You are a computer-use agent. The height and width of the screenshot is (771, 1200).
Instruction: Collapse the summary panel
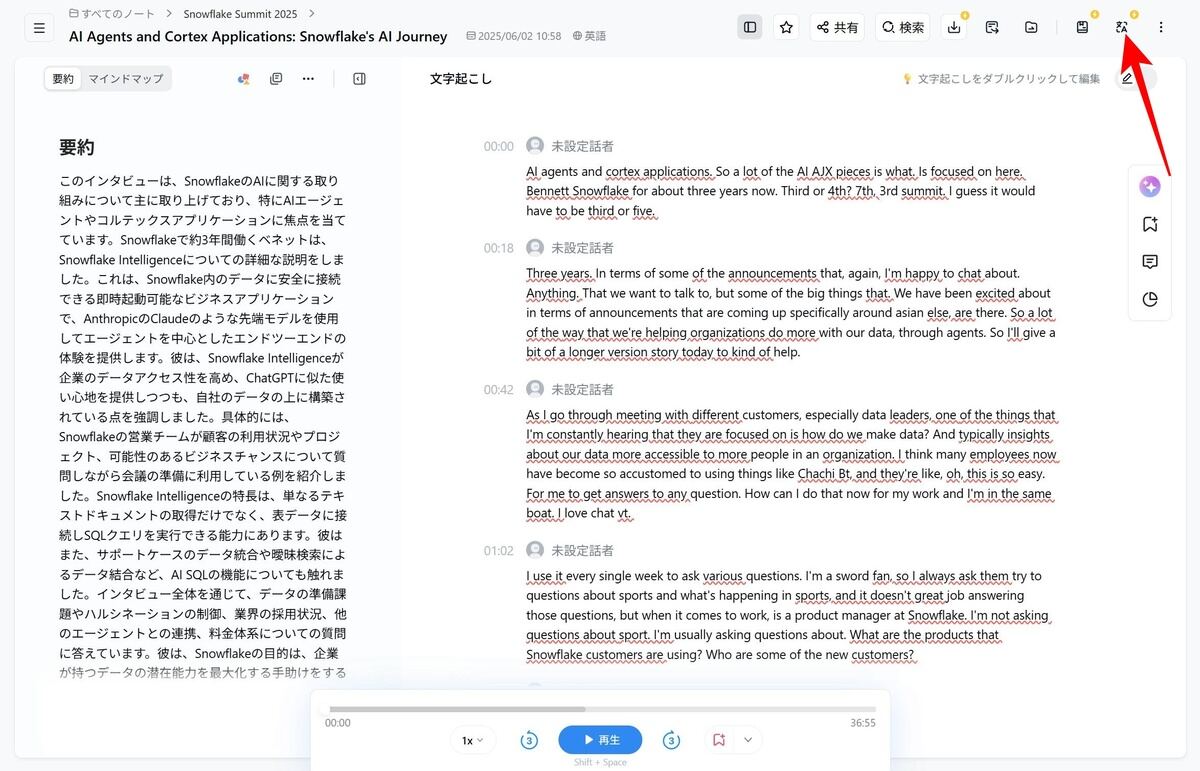click(x=360, y=79)
